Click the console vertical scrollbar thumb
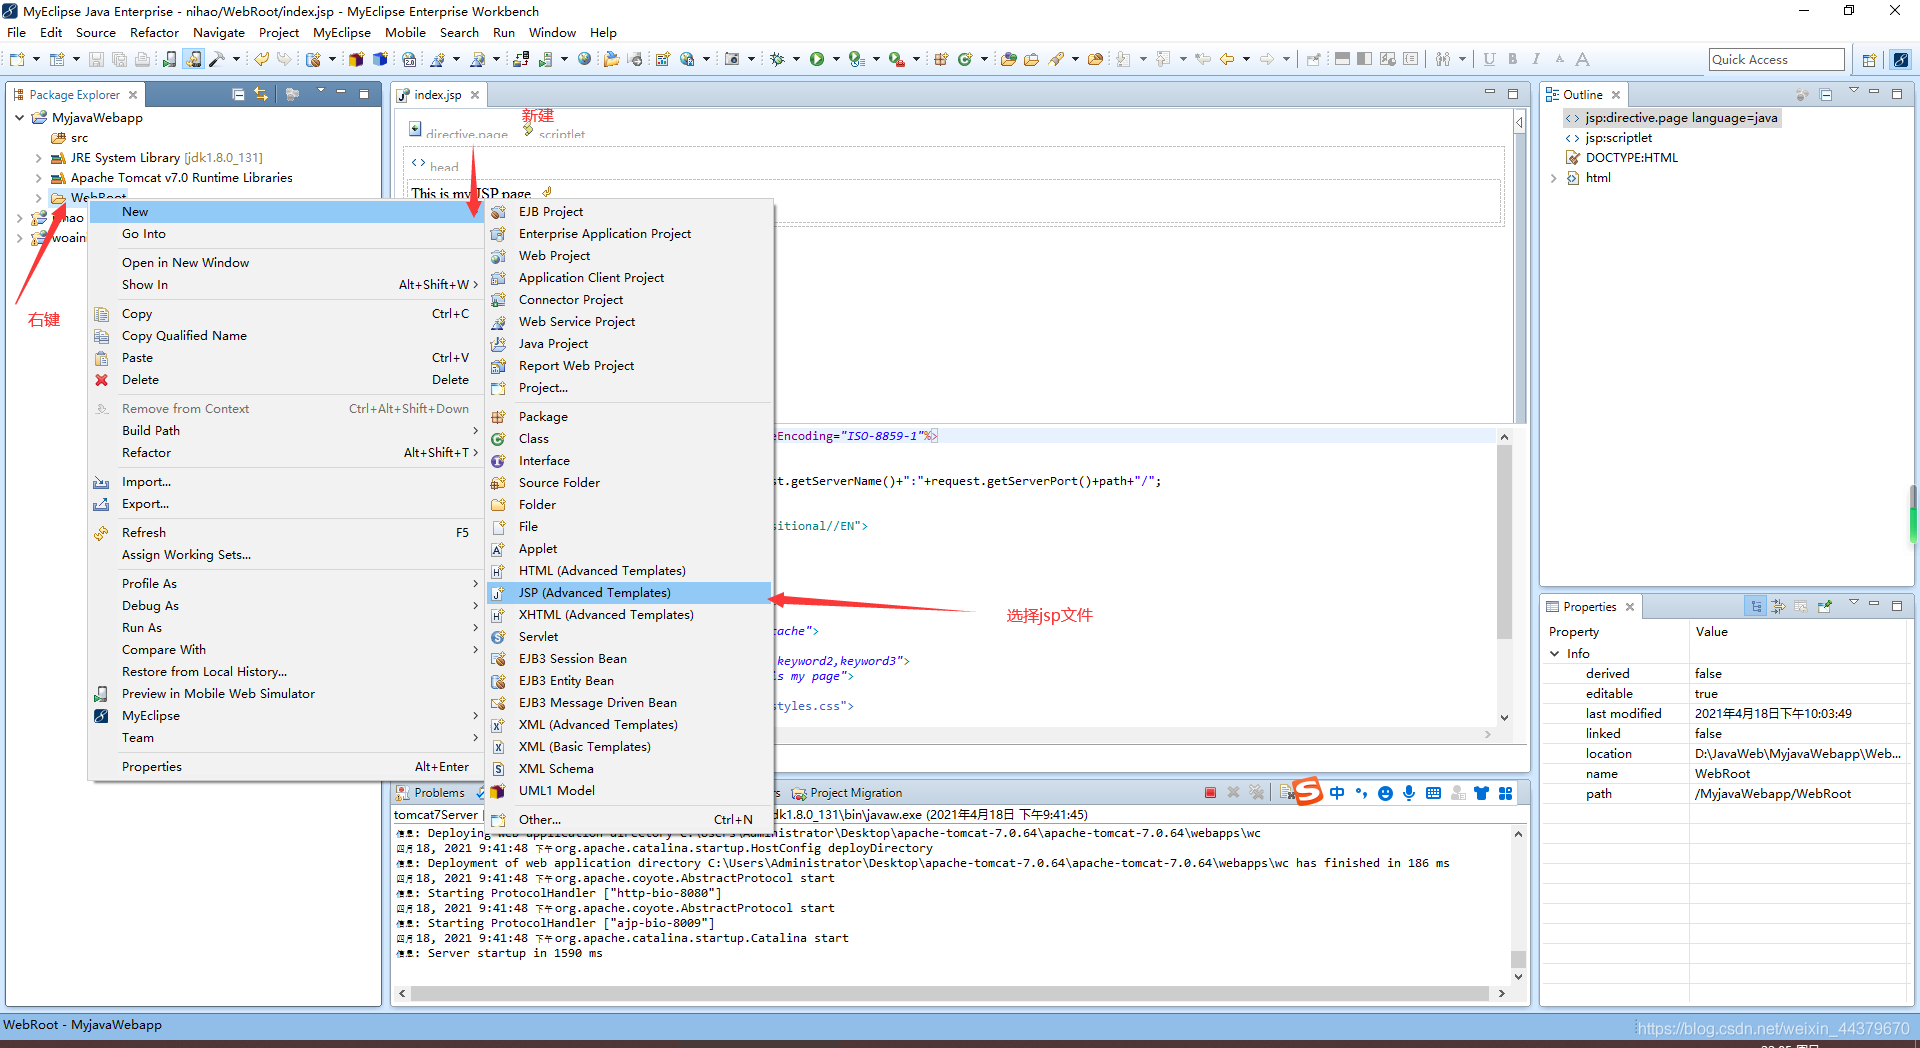 click(x=1518, y=959)
